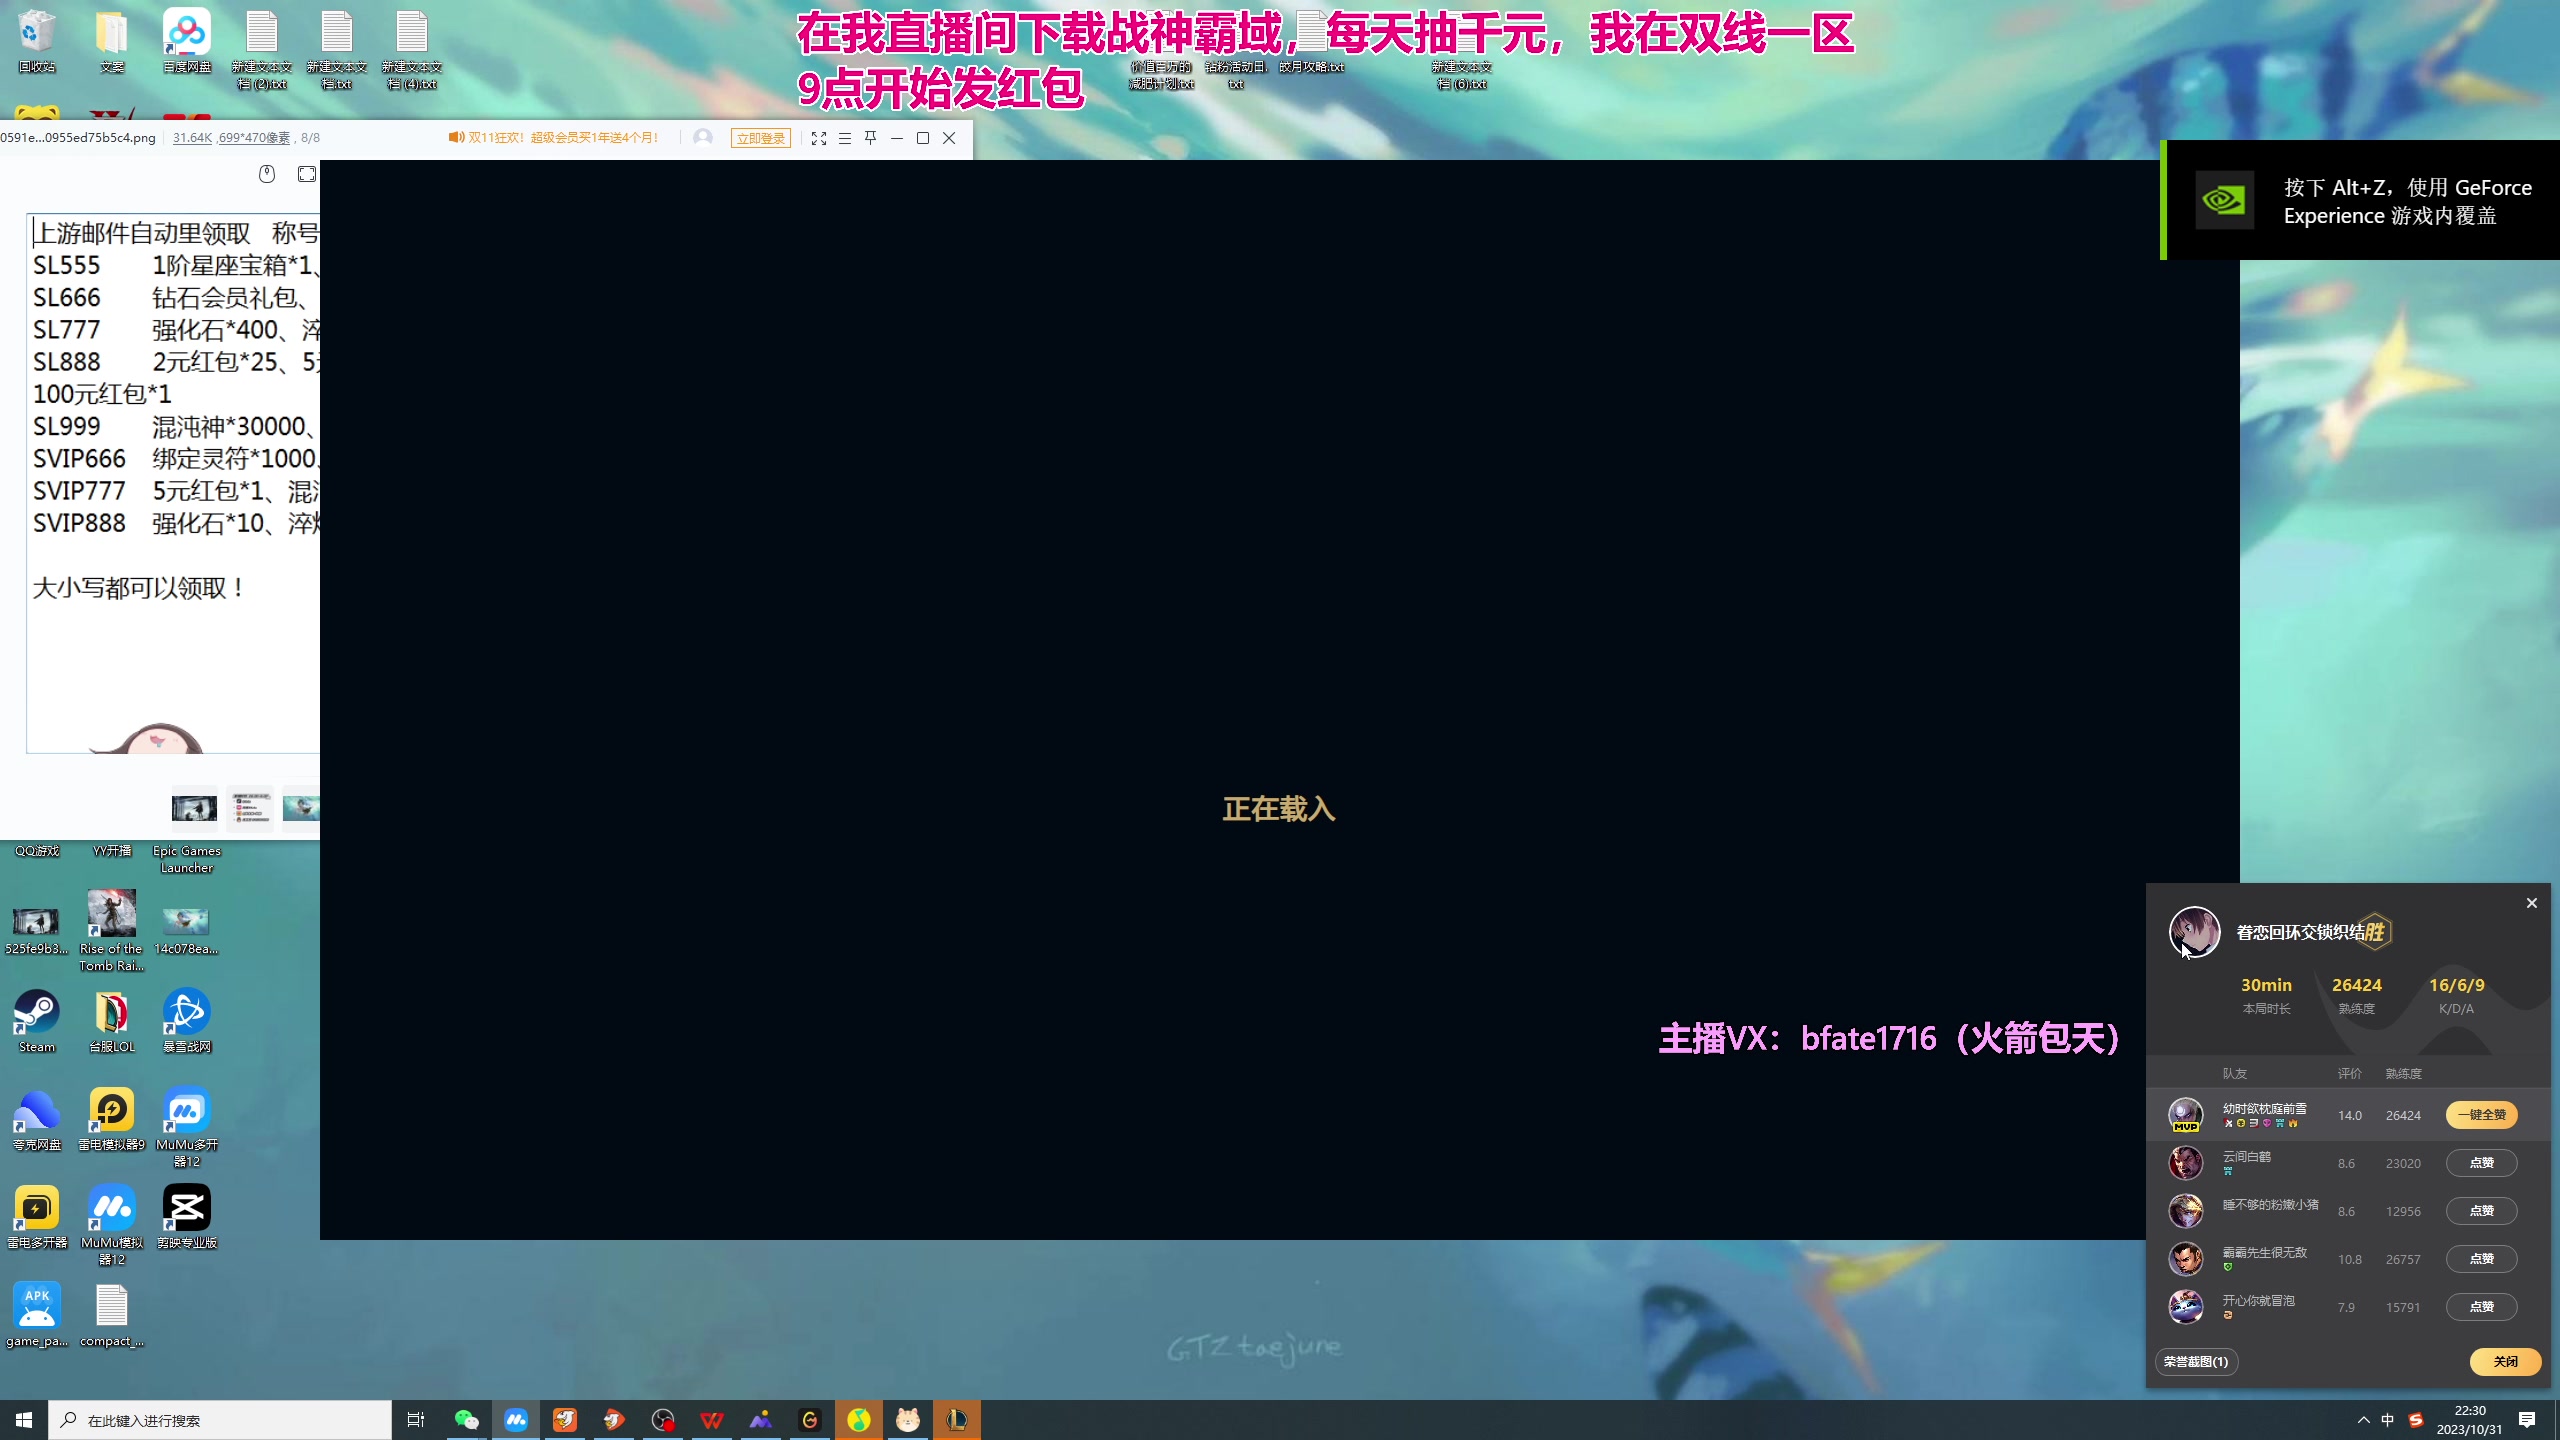Open QQ音乐 from the taskbar
This screenshot has height=1440, width=2560.
click(859, 1419)
